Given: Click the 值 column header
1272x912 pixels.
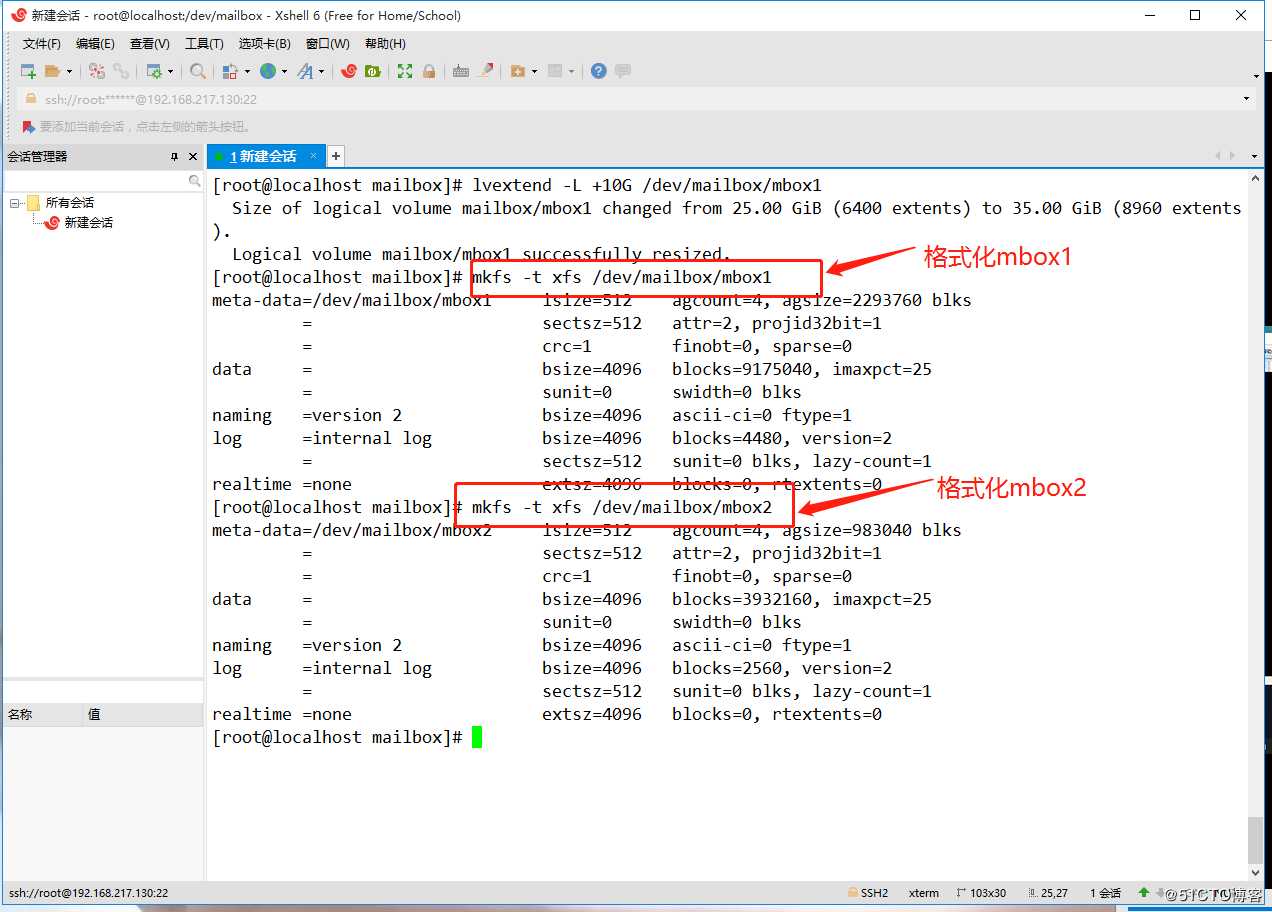Looking at the screenshot, I should click(x=143, y=715).
